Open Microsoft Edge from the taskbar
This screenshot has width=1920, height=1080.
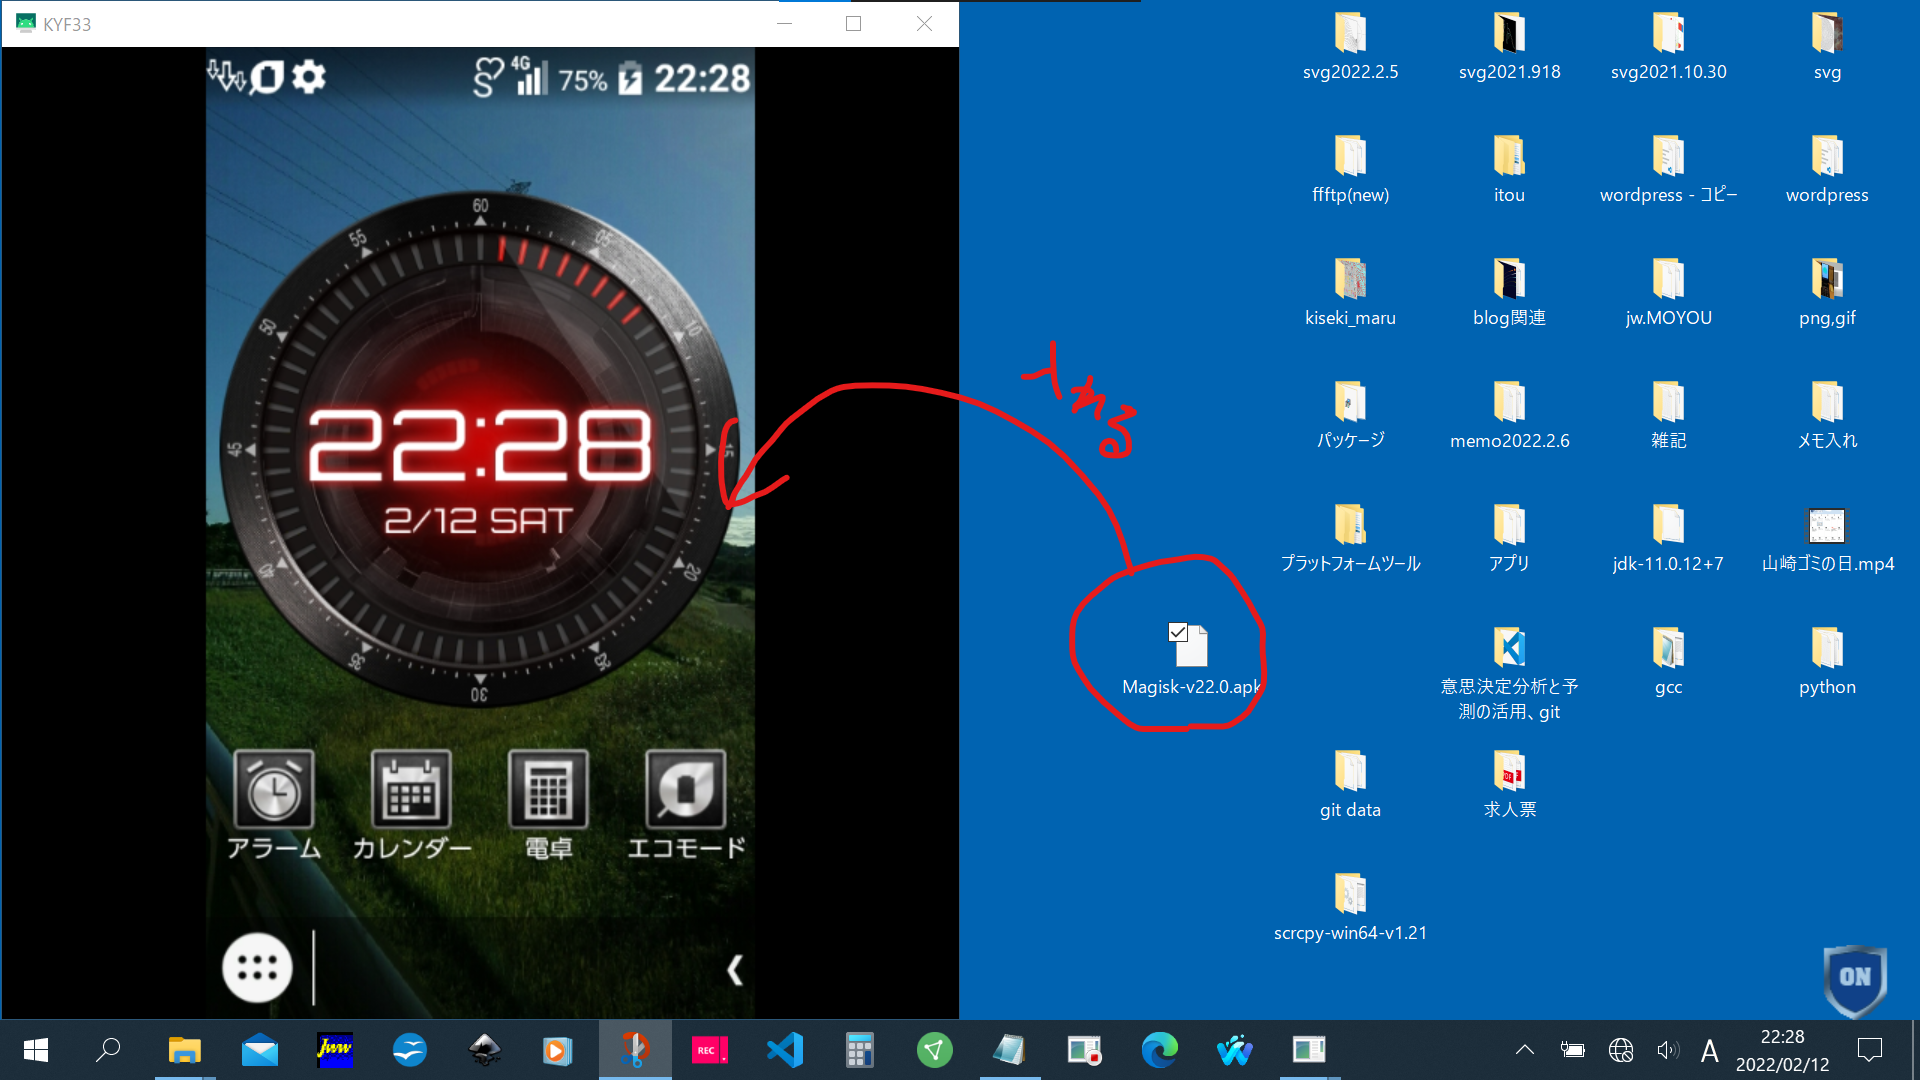pos(1159,1050)
